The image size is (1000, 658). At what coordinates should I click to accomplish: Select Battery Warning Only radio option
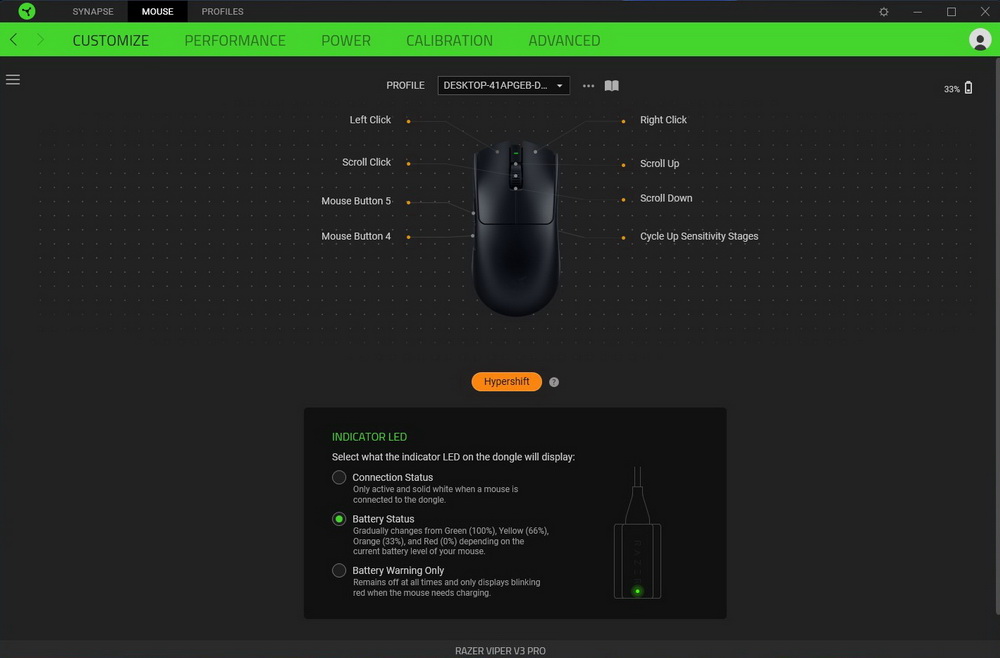coord(339,570)
